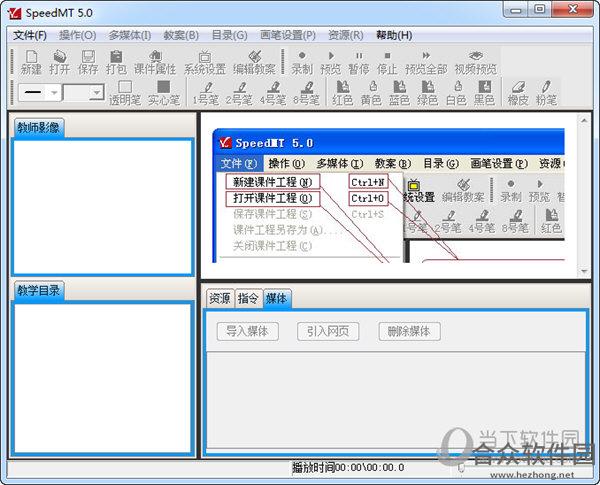Open the 教案(B) menu
Screen dimensions: 600x485
point(181,36)
